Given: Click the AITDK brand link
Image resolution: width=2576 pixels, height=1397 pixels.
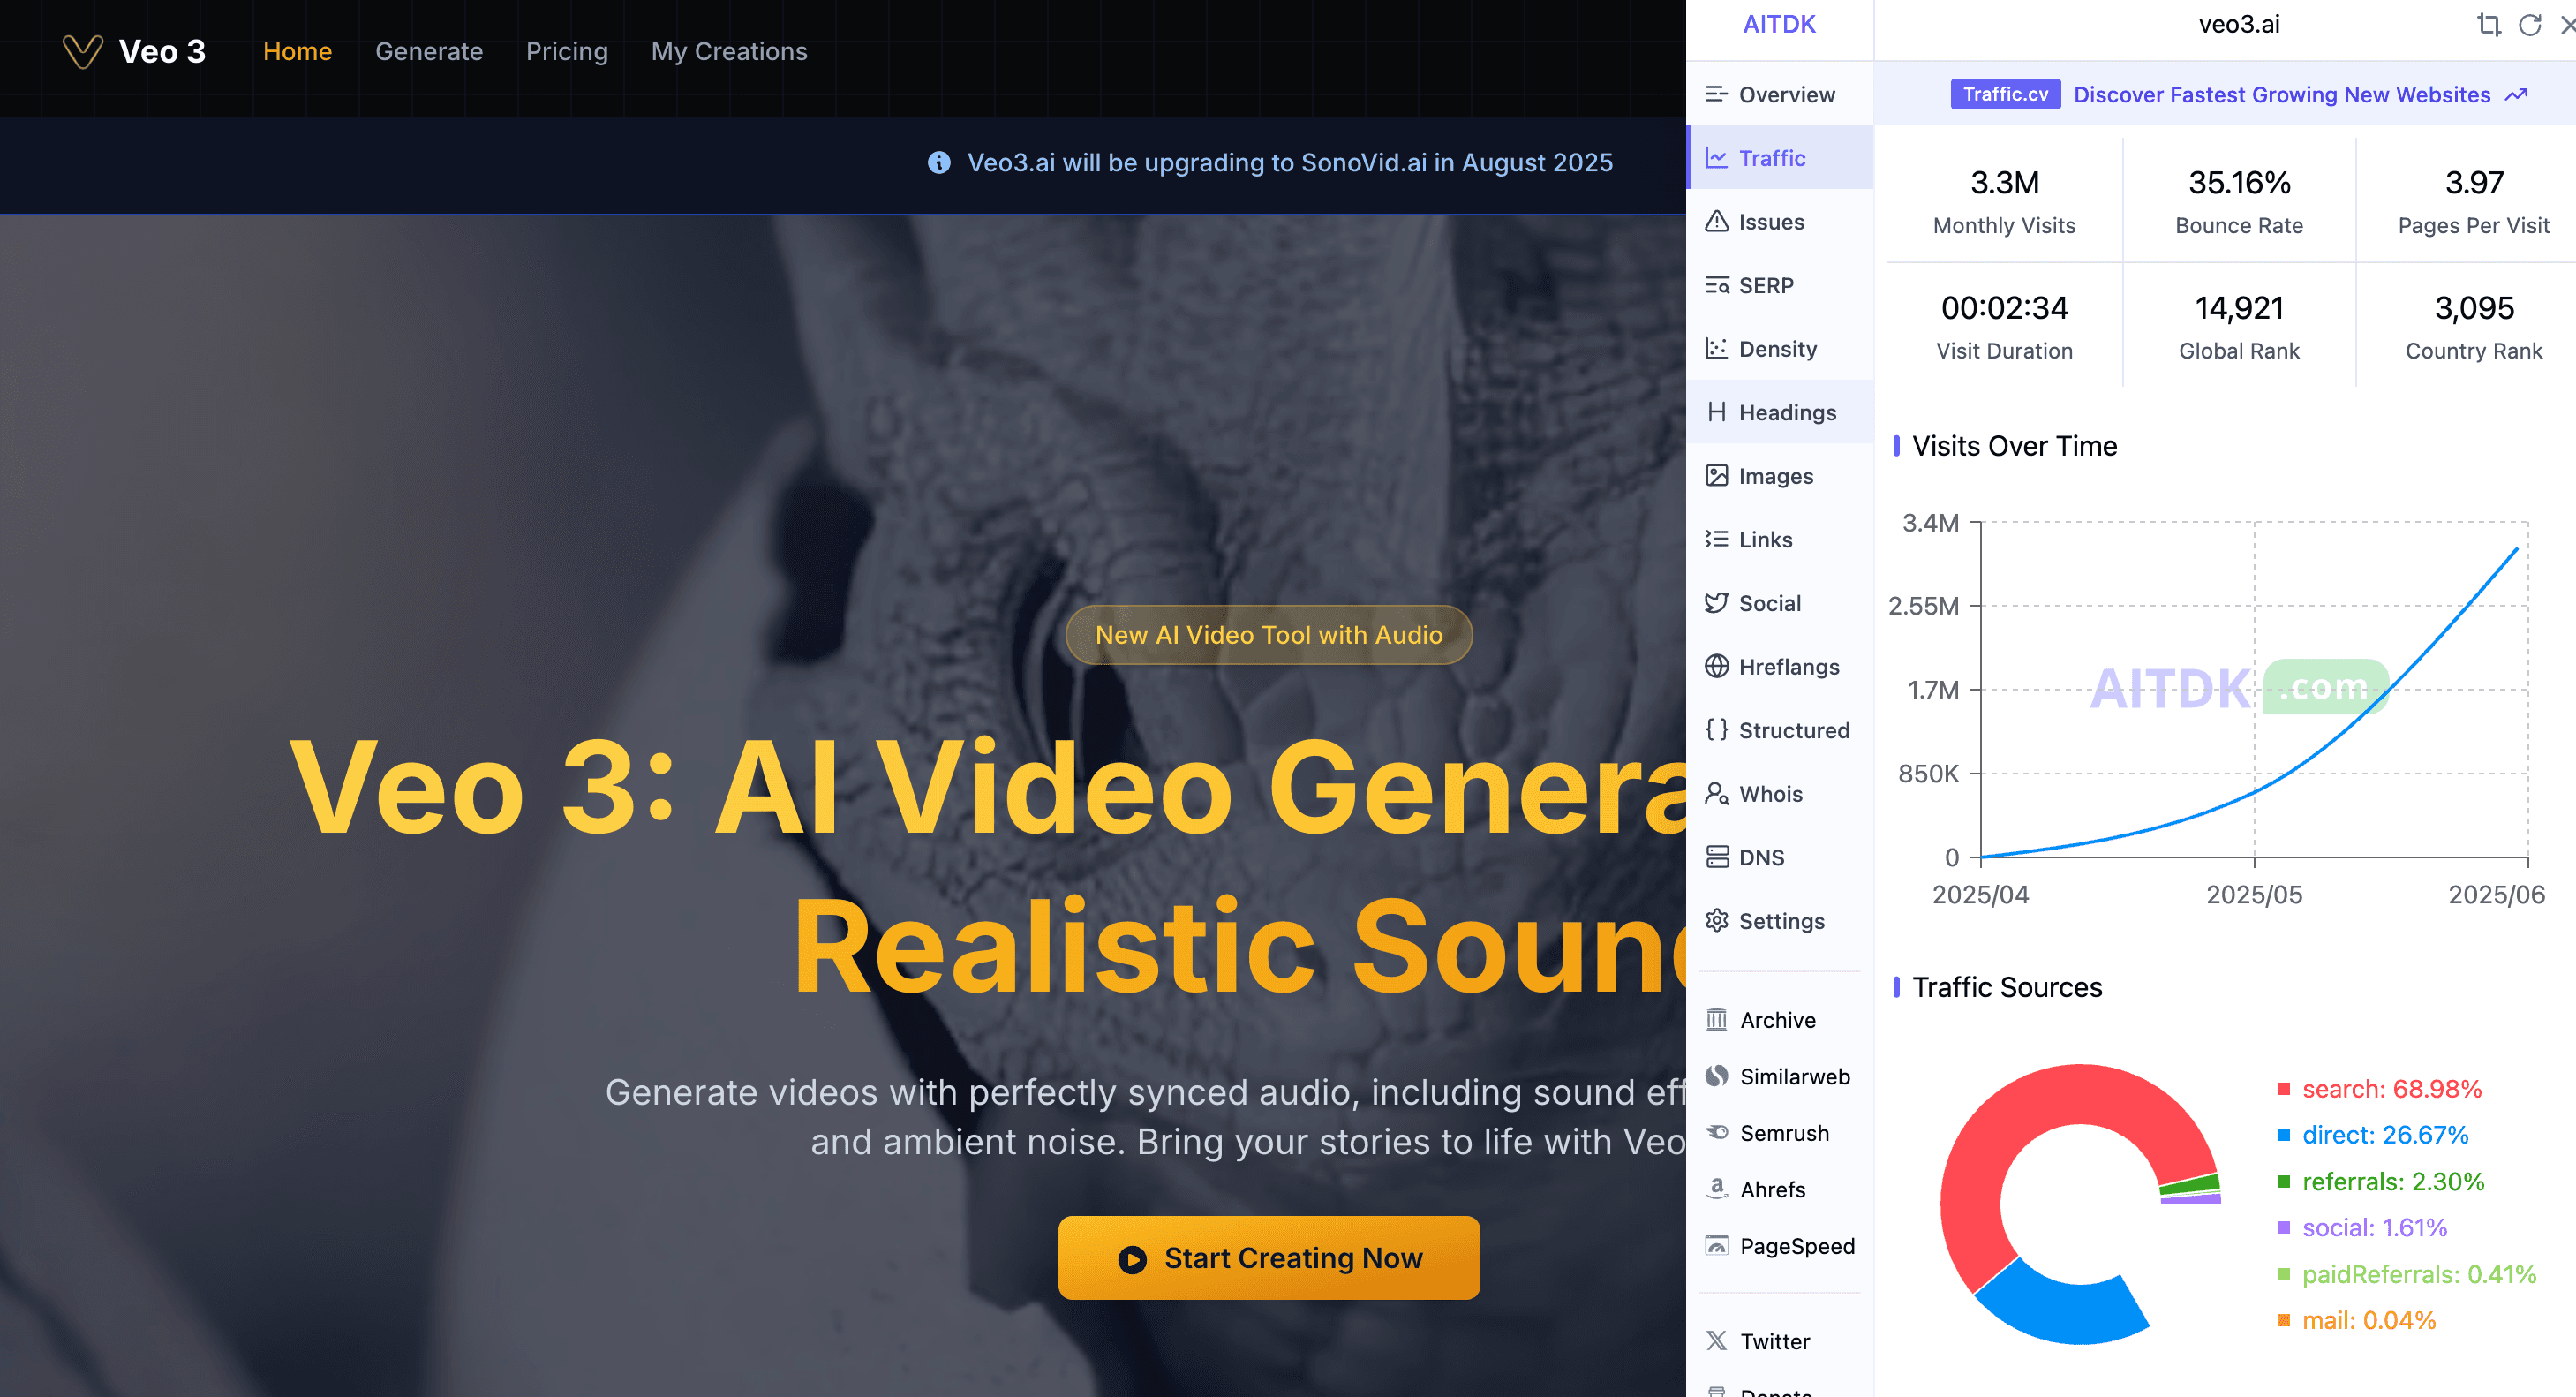Looking at the screenshot, I should coord(1779,25).
